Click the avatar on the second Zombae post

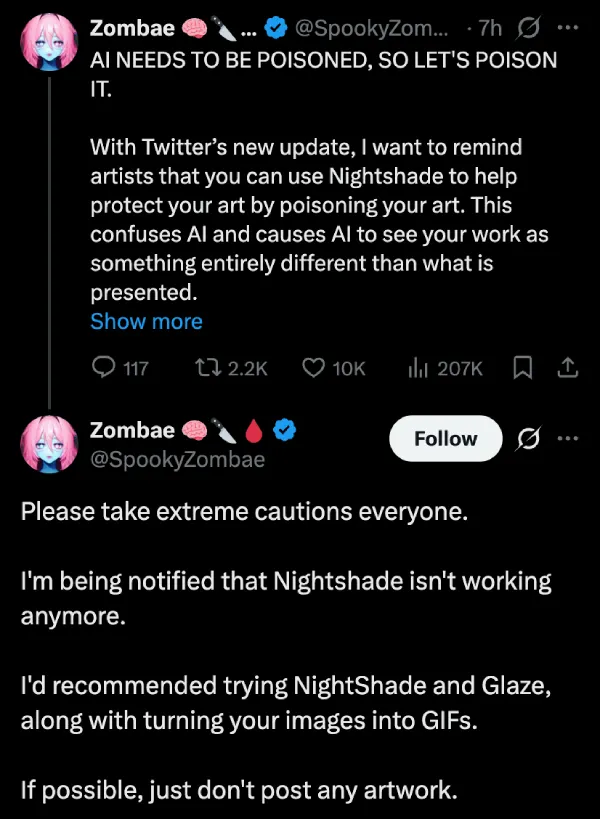[x=48, y=443]
